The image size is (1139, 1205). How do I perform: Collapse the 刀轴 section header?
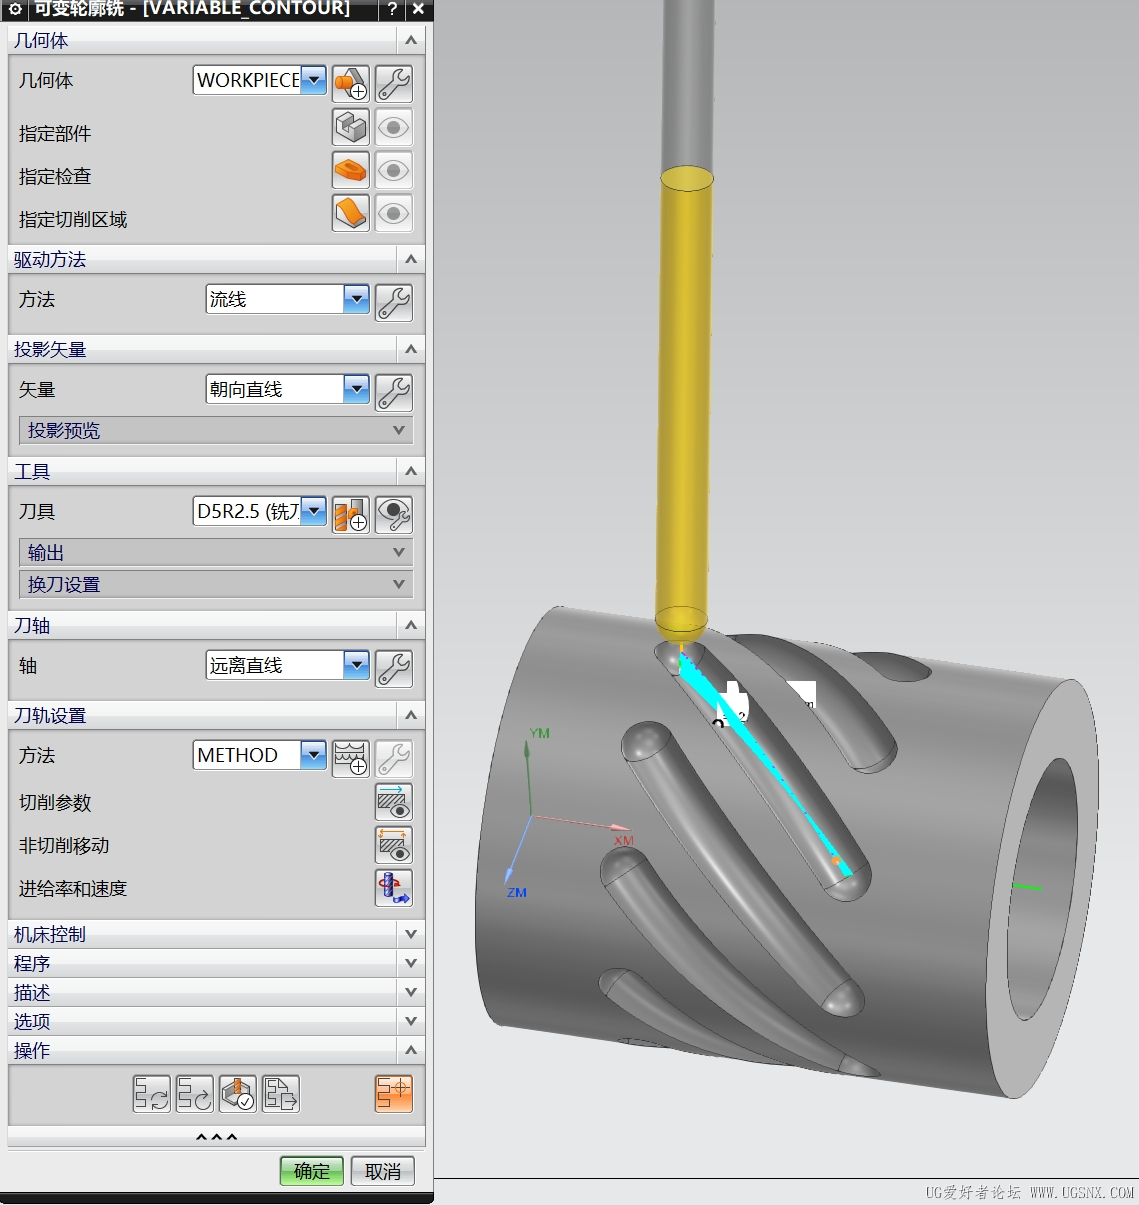pyautogui.click(x=216, y=626)
